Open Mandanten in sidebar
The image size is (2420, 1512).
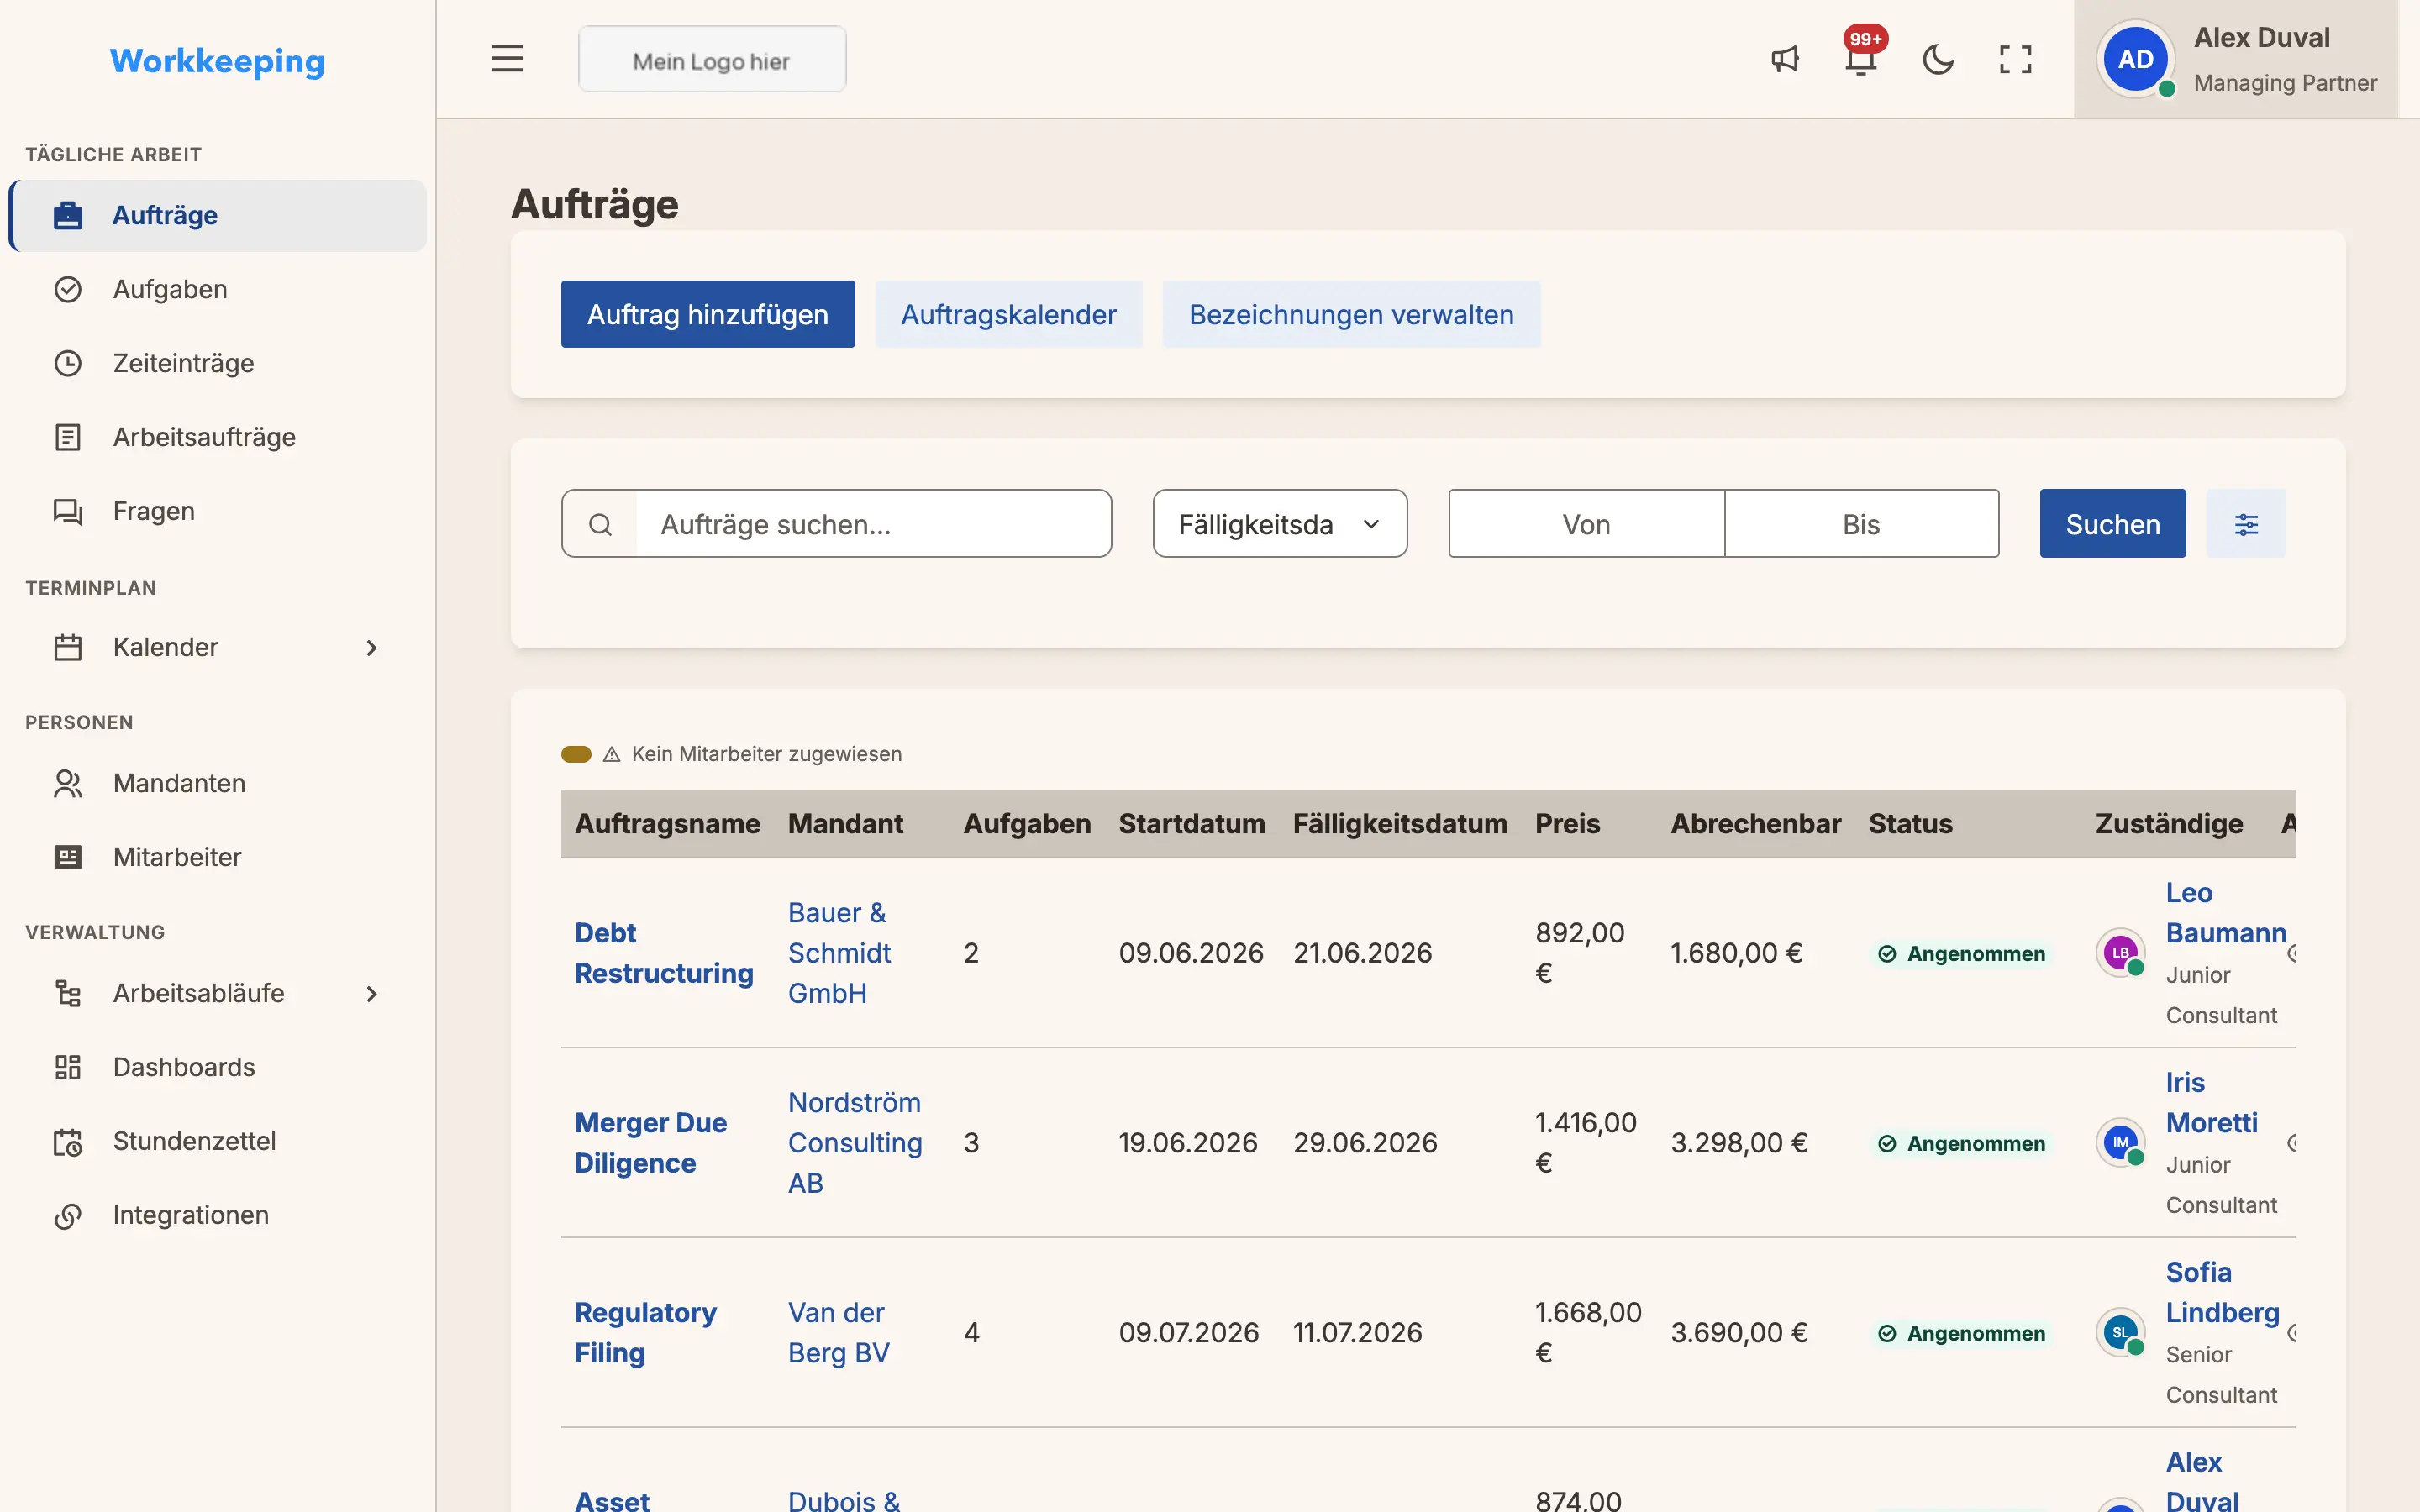click(218, 783)
